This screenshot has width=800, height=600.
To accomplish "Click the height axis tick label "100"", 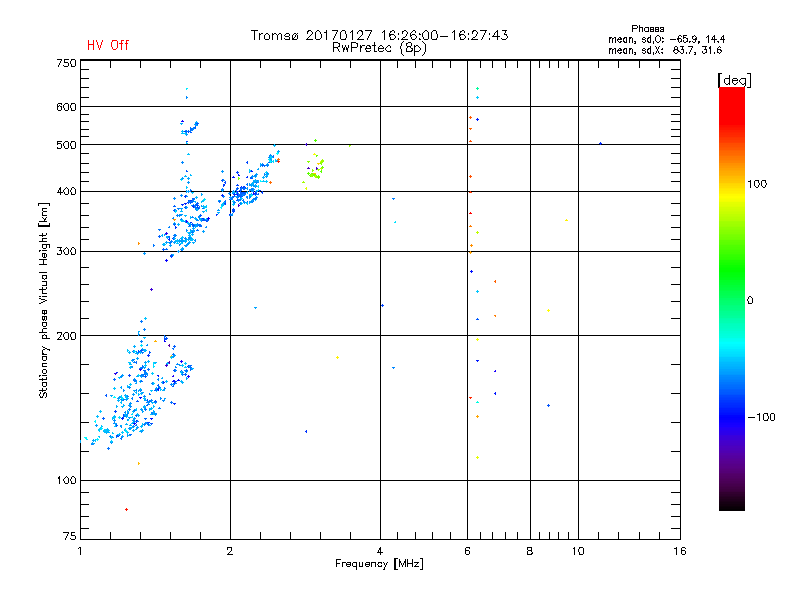I will 66,481.
